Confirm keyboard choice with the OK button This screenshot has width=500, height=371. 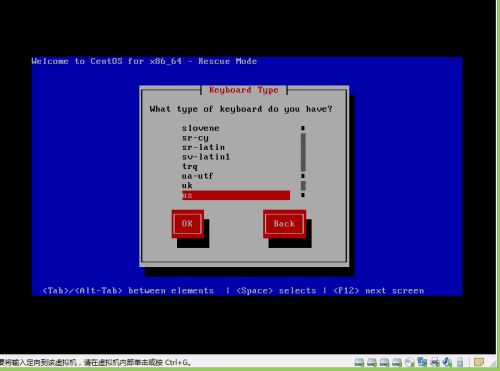[x=188, y=224]
